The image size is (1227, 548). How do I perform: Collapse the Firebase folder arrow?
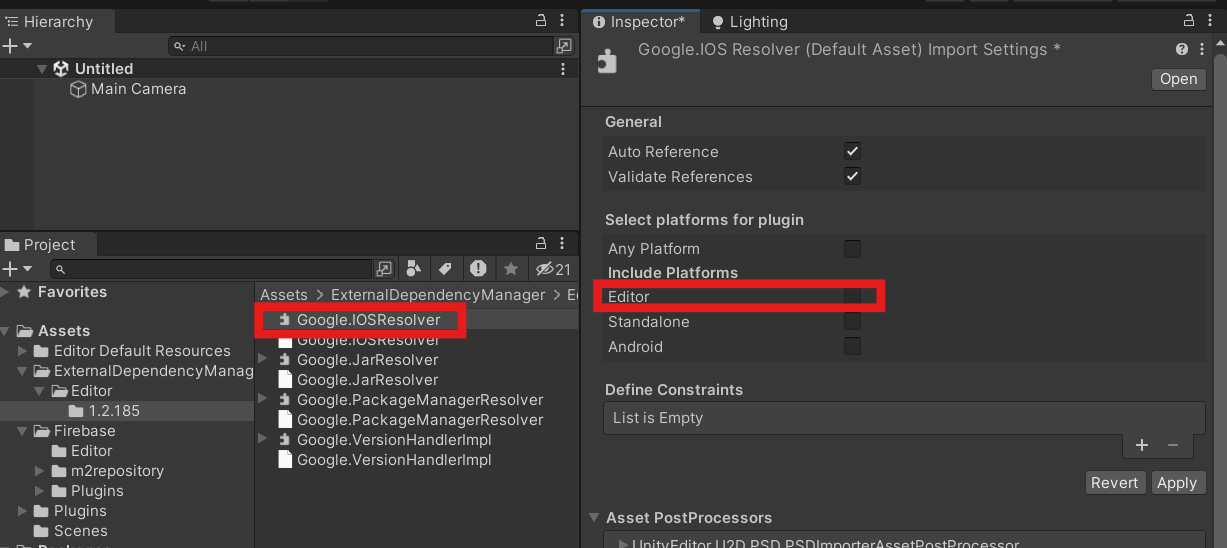point(23,431)
